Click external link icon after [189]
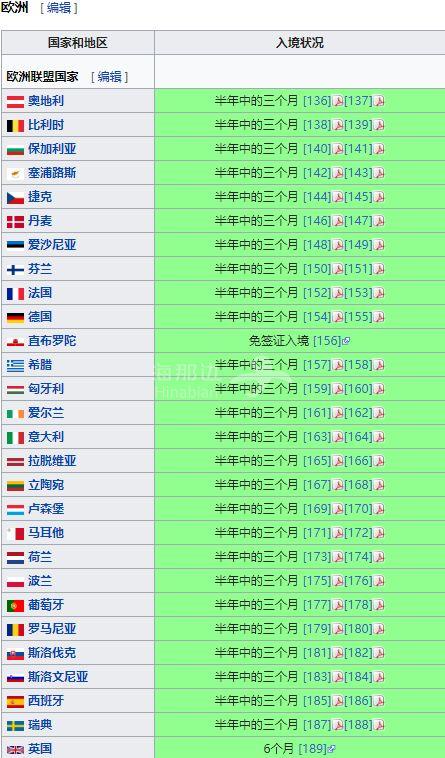The image size is (445, 758). click(x=331, y=749)
